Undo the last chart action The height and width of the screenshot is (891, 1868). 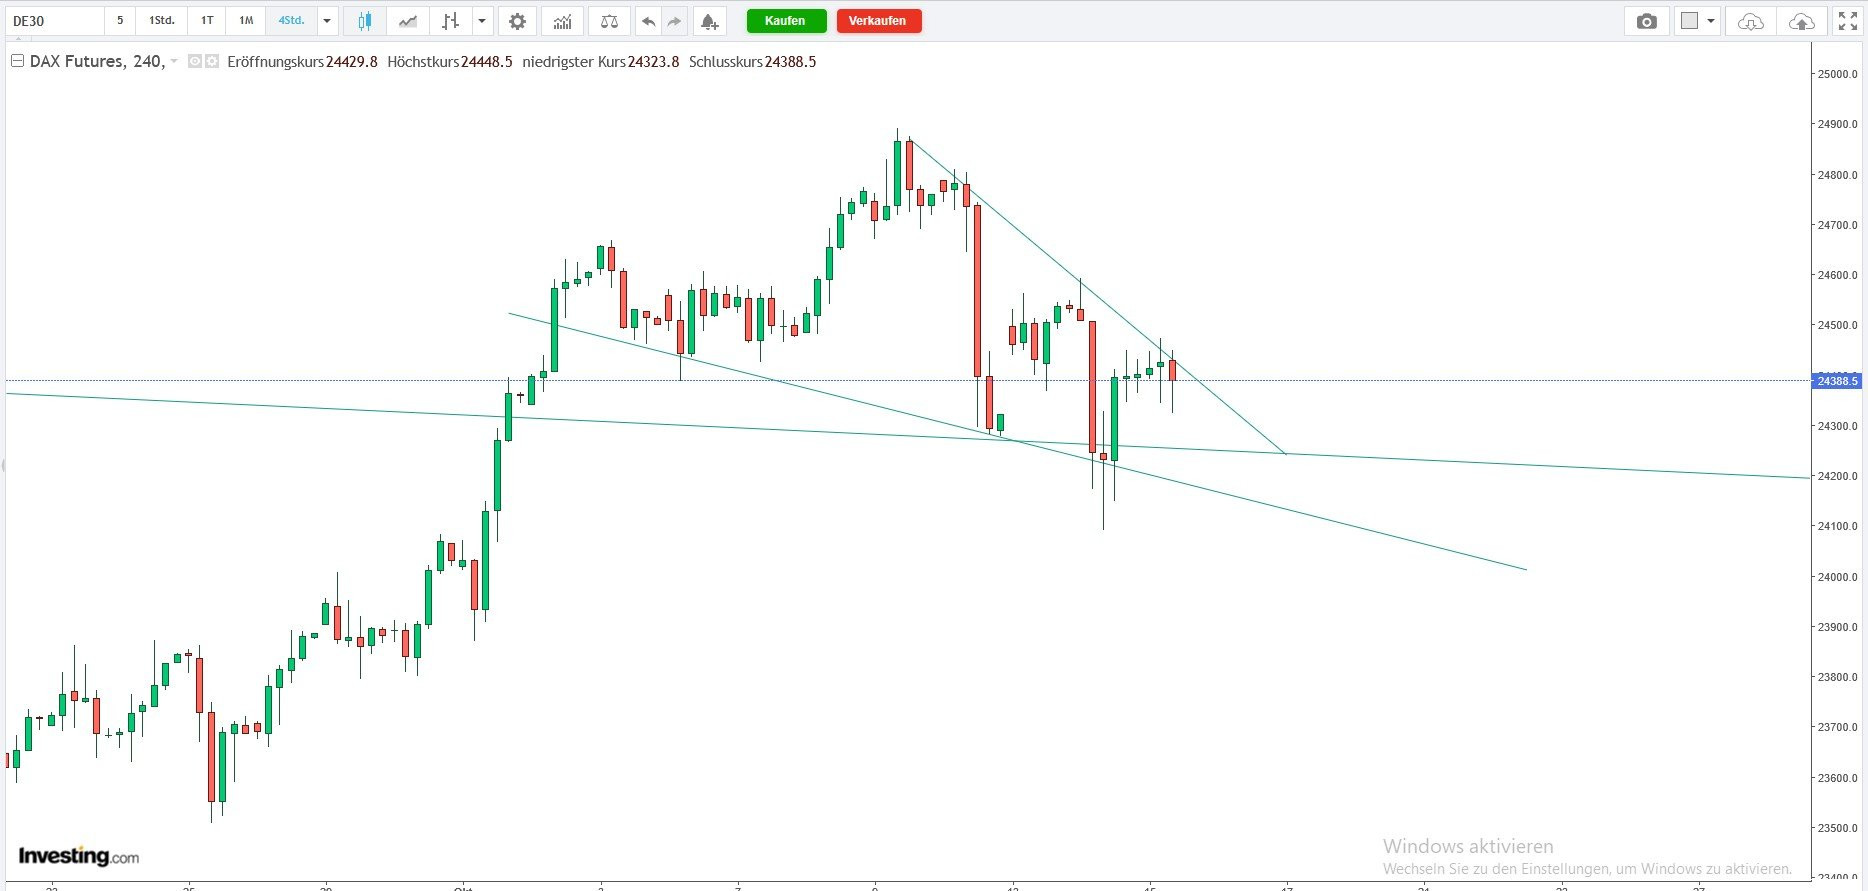[648, 21]
